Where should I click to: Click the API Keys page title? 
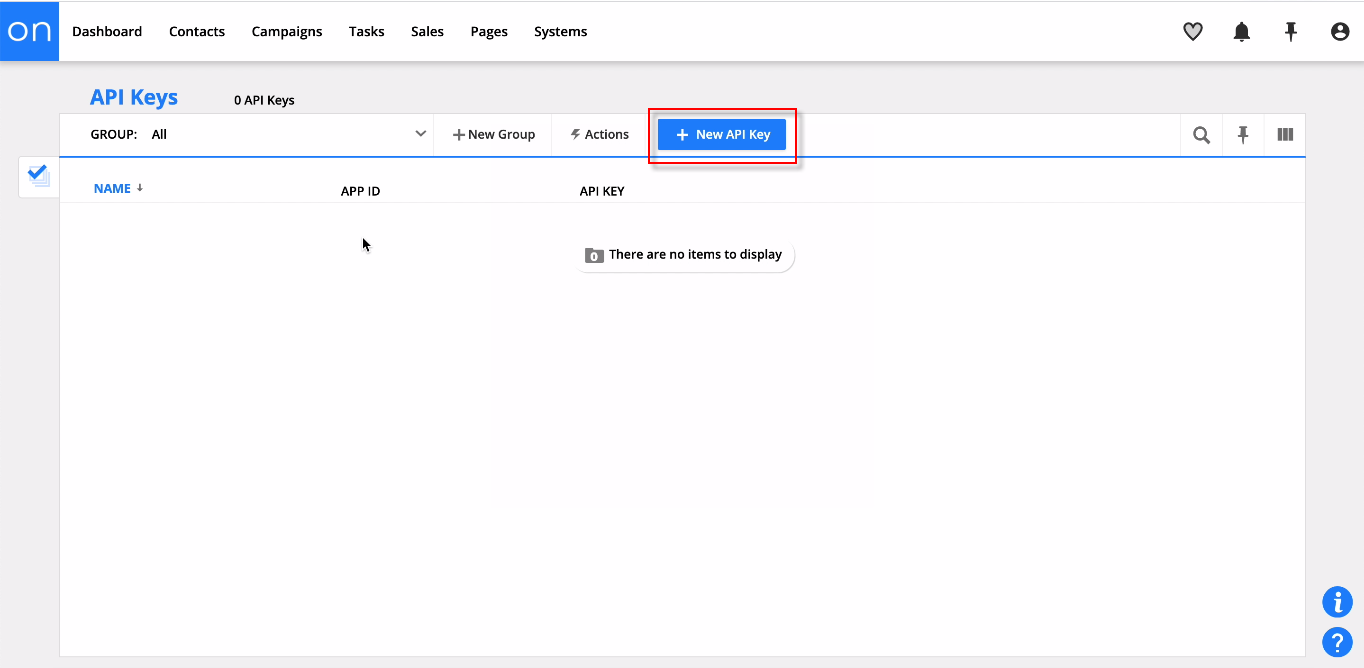point(134,97)
